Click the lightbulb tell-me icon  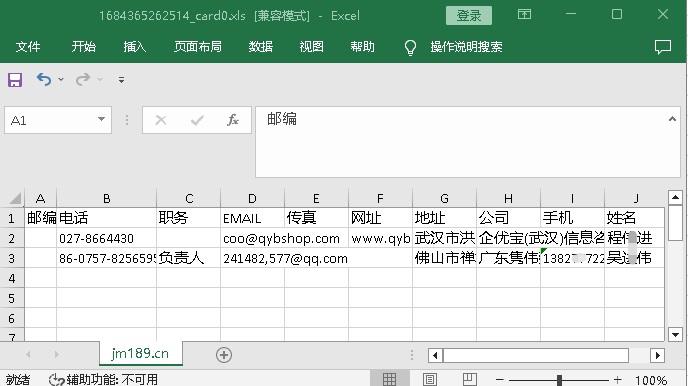coord(410,47)
